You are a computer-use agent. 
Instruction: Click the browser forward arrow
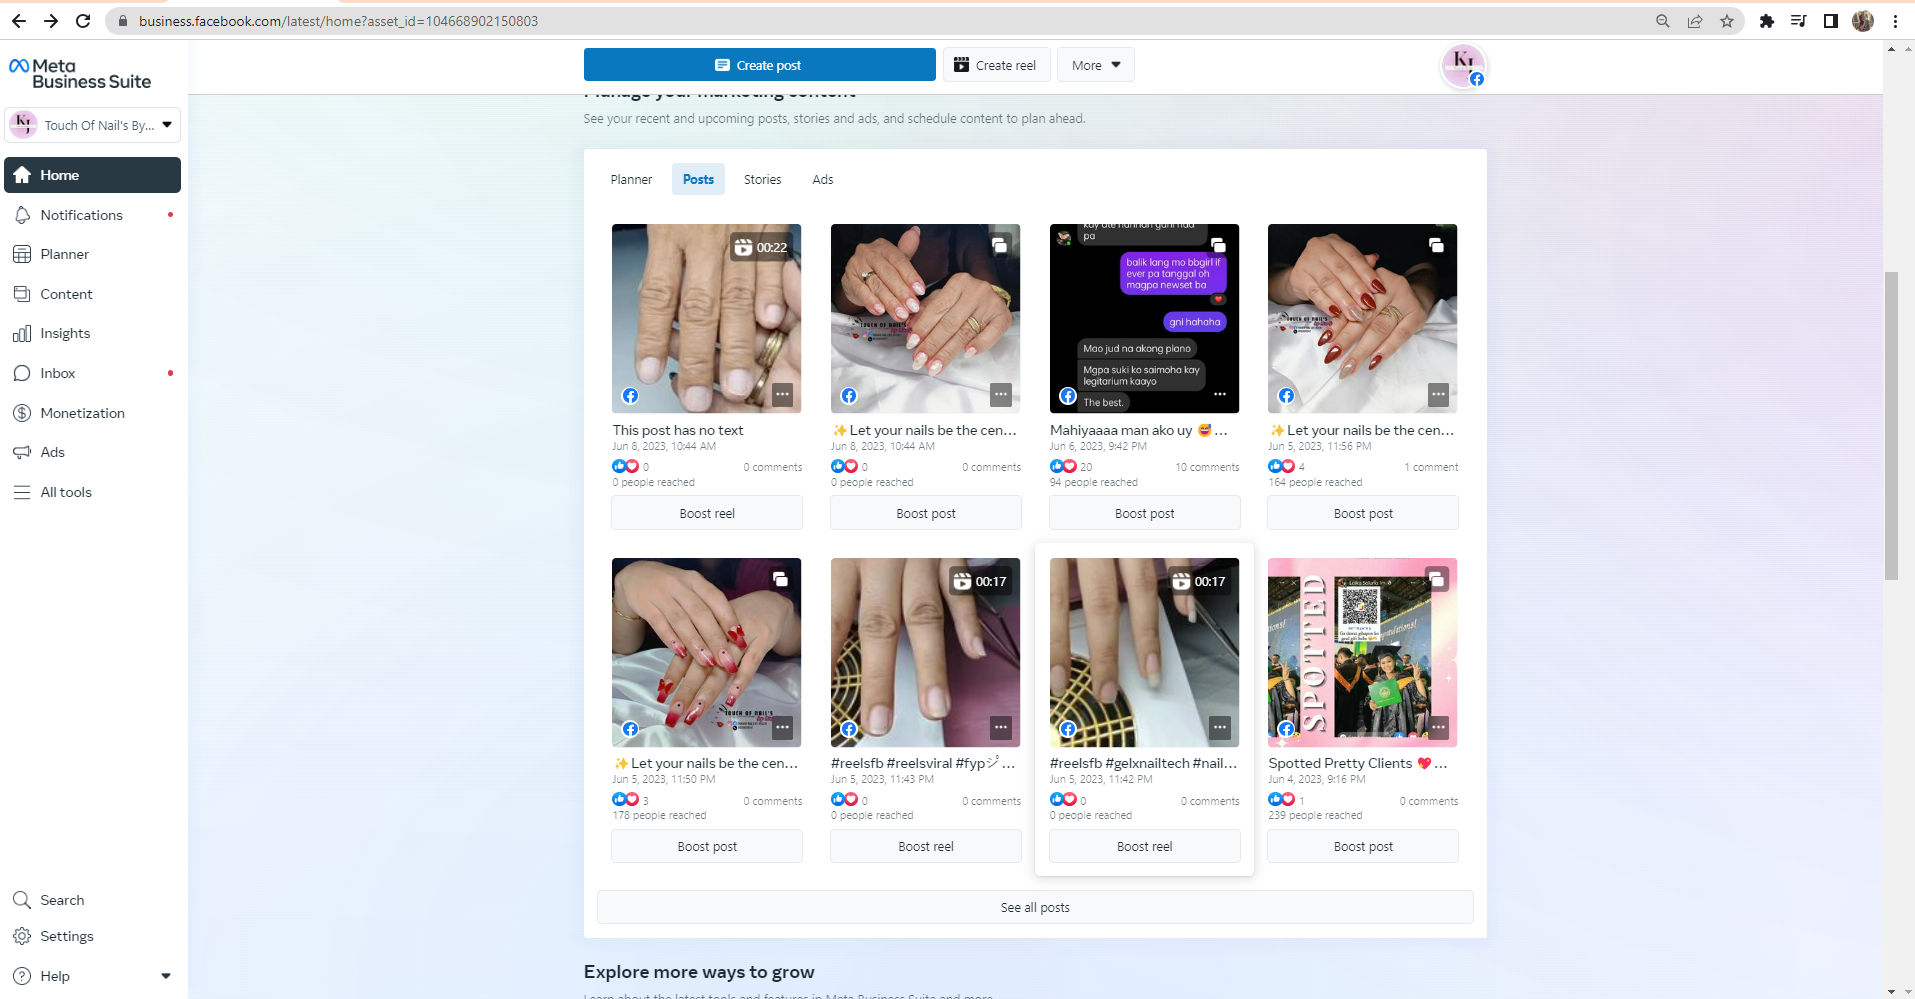point(51,21)
